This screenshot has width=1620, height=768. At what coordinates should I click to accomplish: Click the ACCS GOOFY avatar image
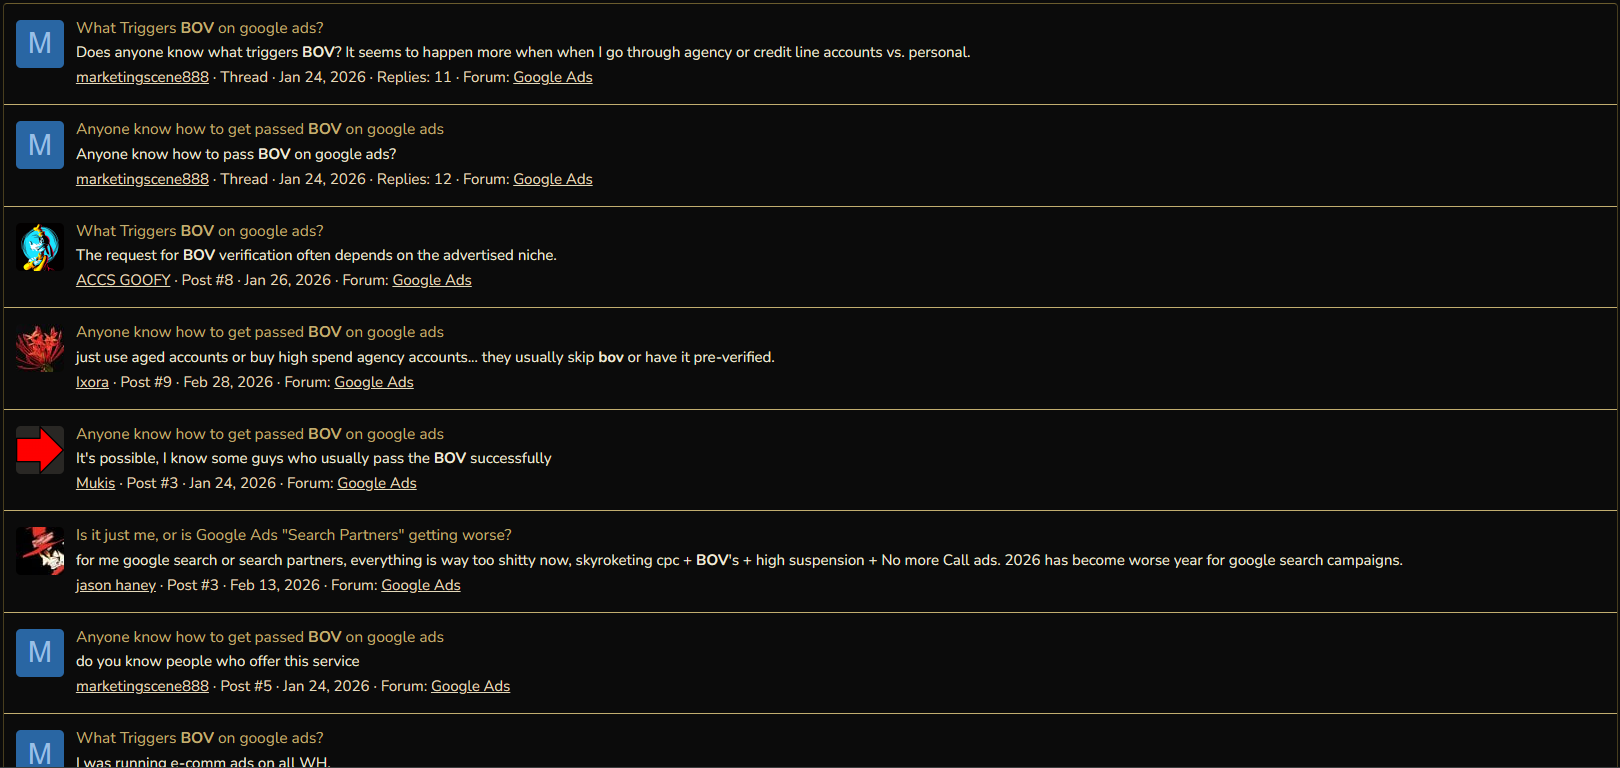click(x=40, y=247)
